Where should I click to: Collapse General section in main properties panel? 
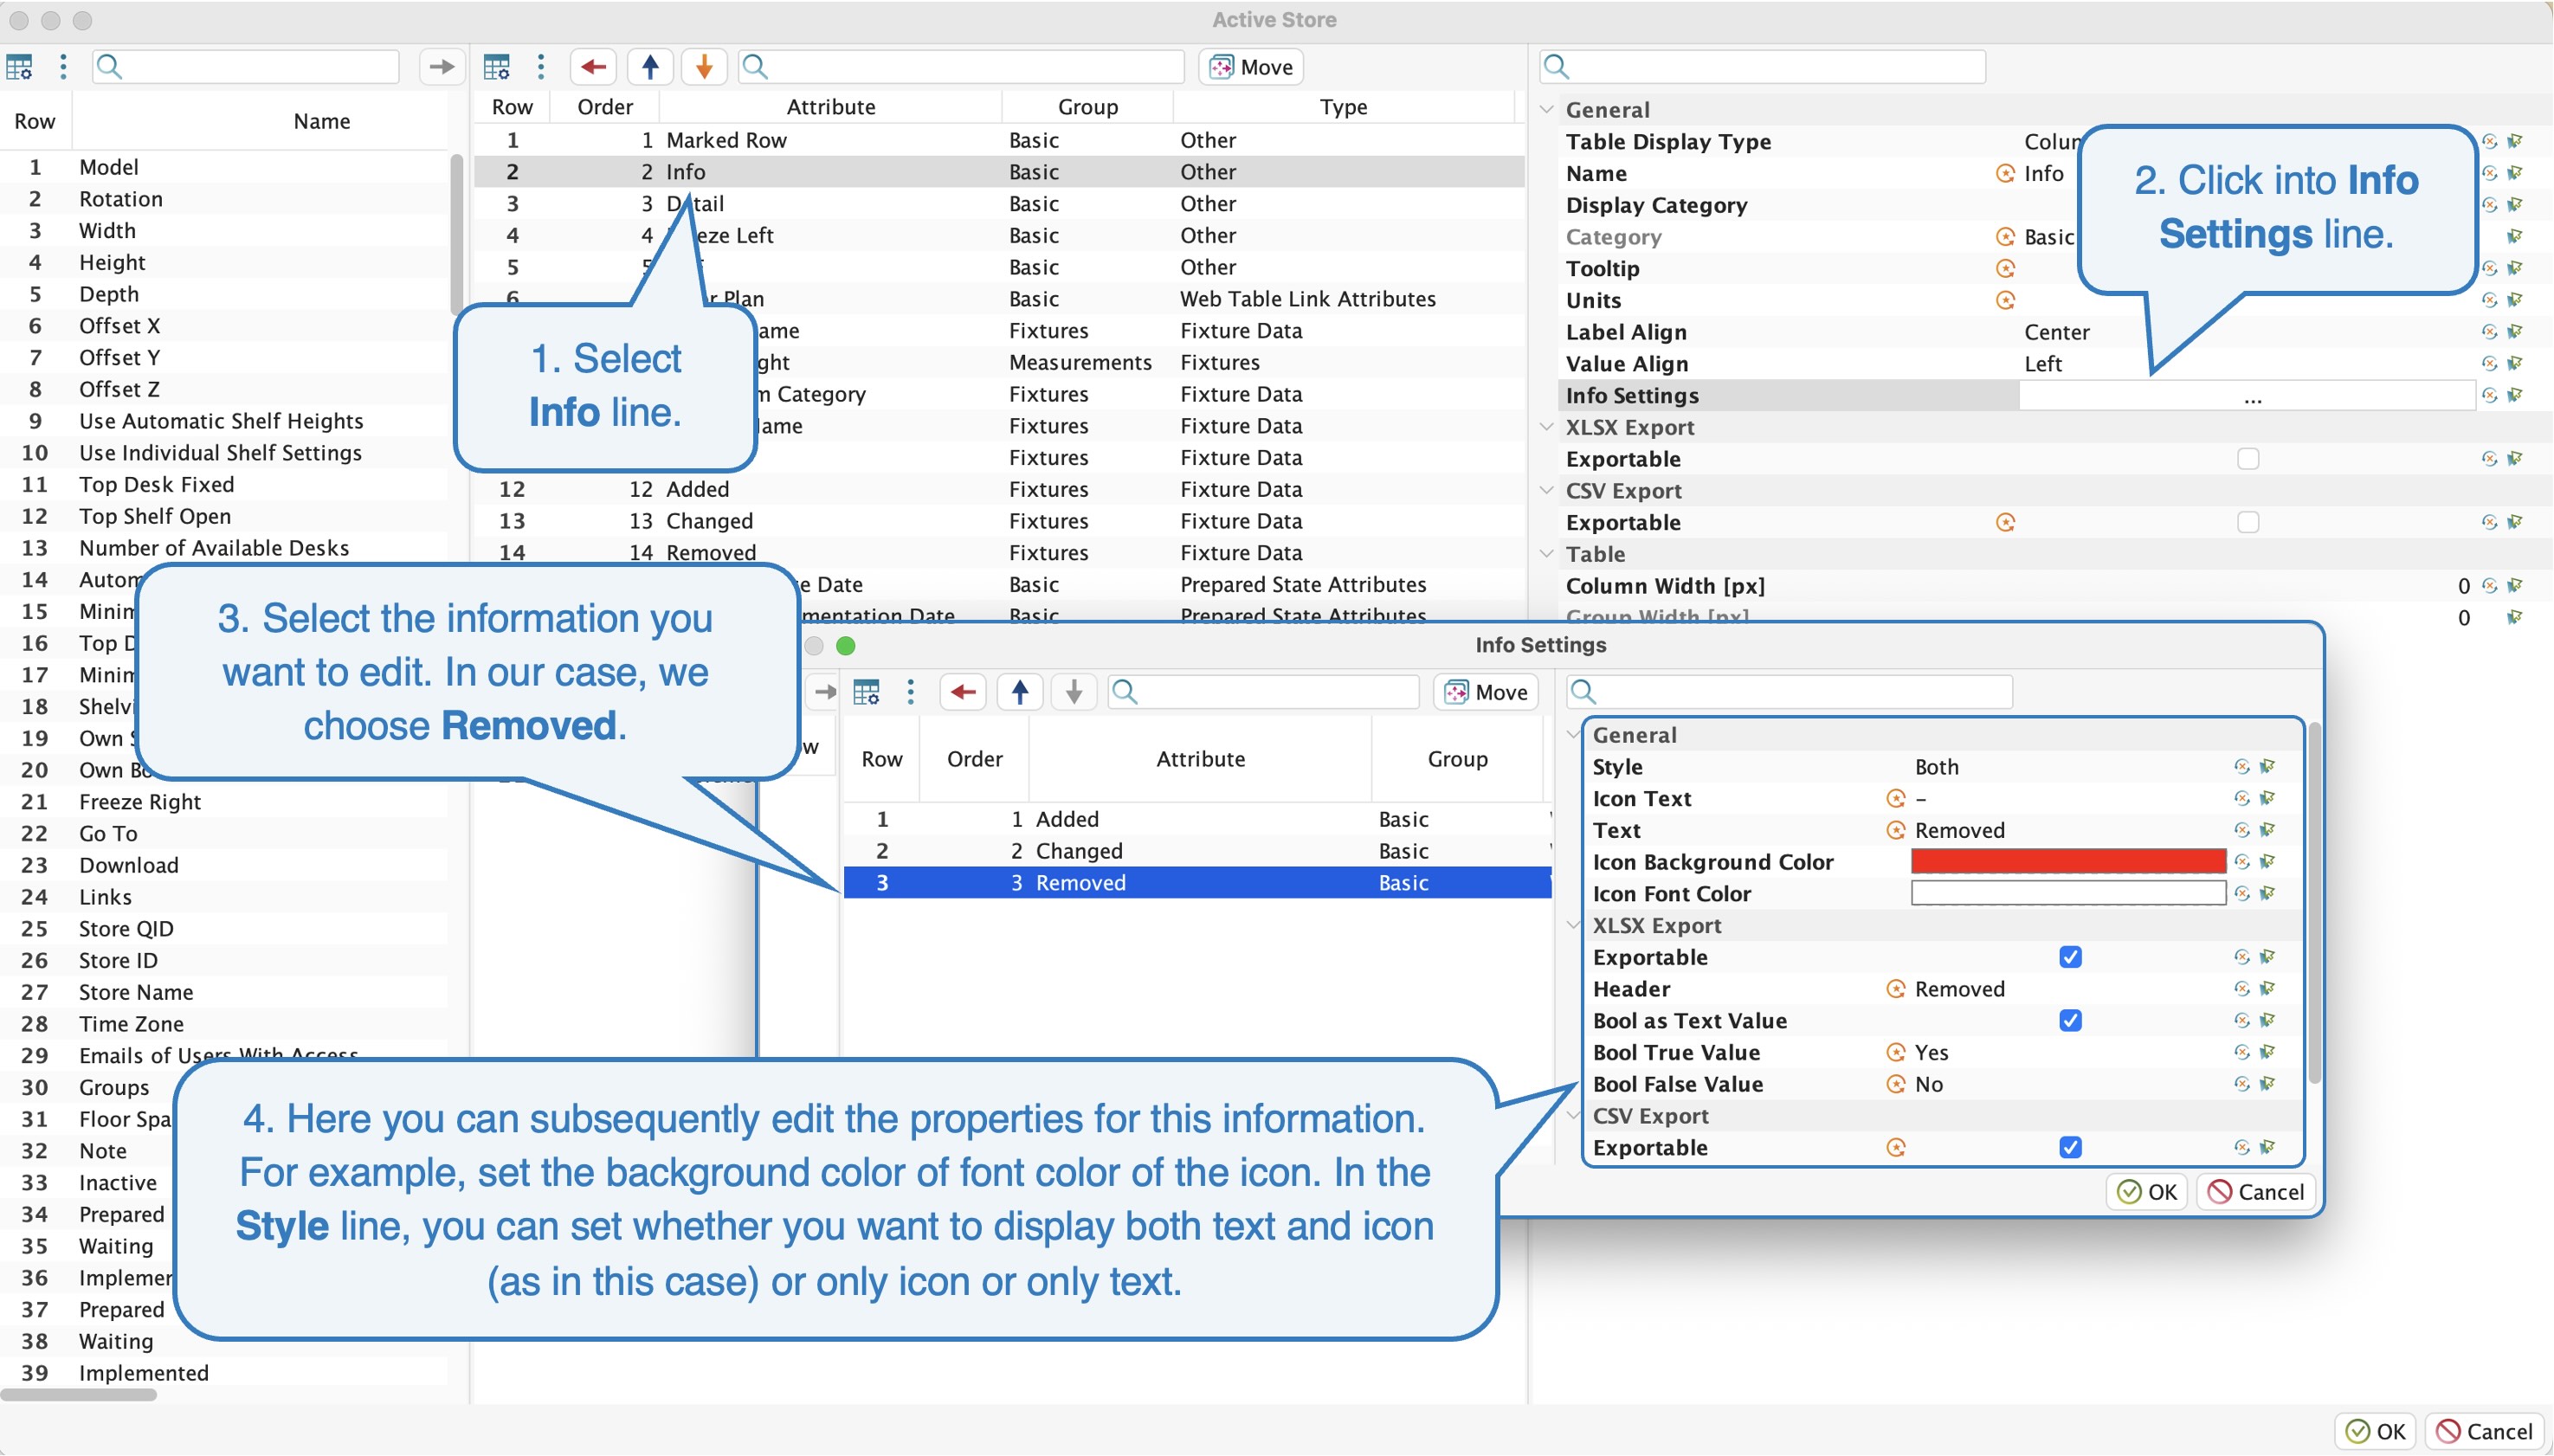(x=1547, y=109)
